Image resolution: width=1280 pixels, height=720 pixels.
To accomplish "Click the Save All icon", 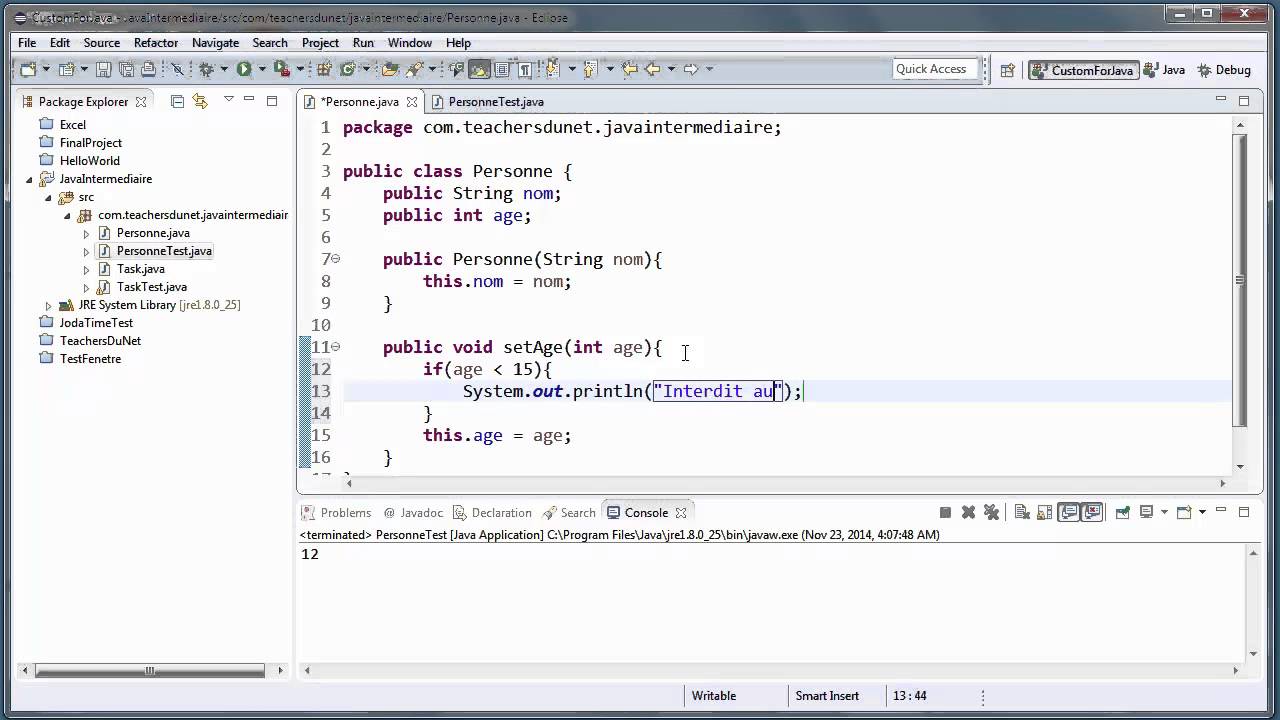I will coord(127,69).
